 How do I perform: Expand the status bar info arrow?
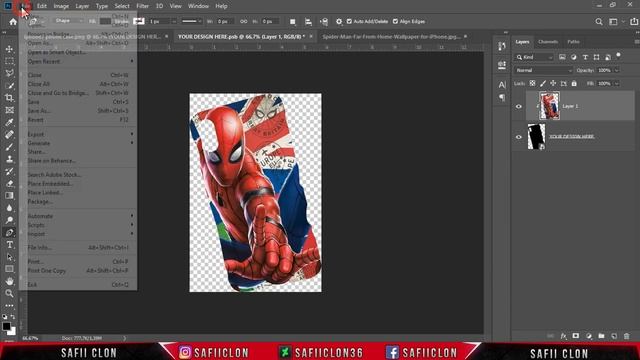124,338
